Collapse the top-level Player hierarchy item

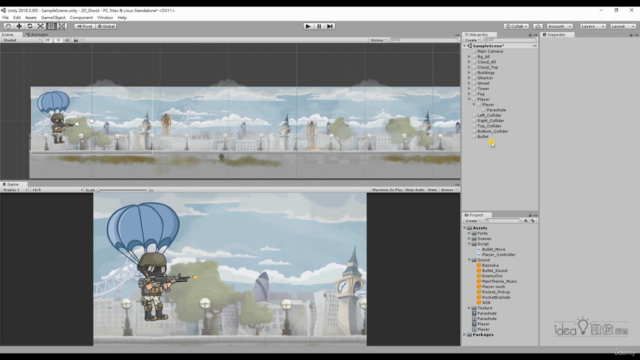tap(469, 99)
